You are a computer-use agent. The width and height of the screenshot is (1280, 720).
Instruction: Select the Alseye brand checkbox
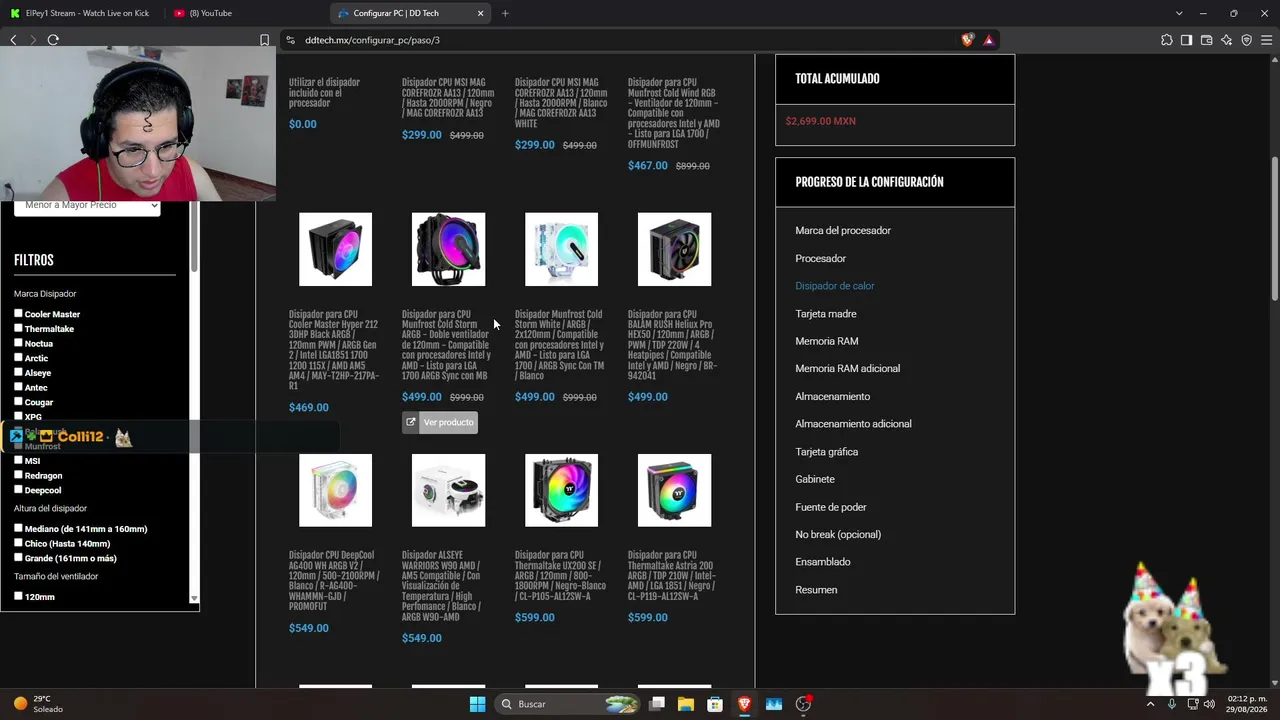[x=18, y=372]
